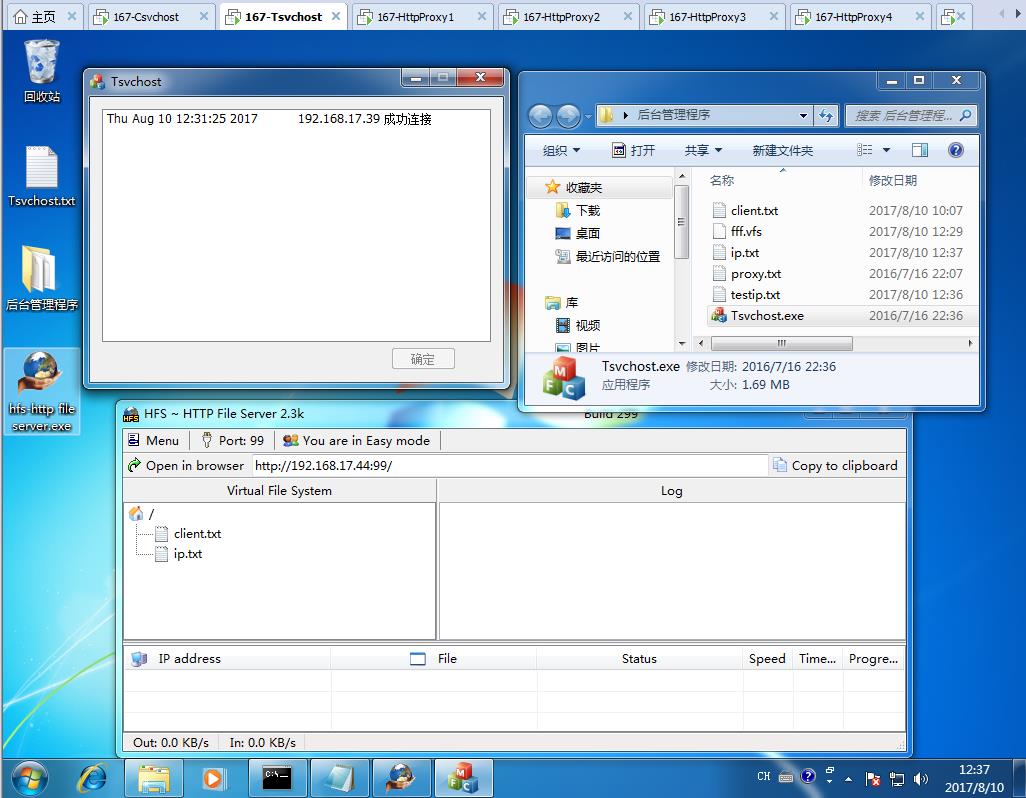1026x798 pixels.
Task: Expand the 共享 dropdown in Explorer
Action: coord(703,150)
